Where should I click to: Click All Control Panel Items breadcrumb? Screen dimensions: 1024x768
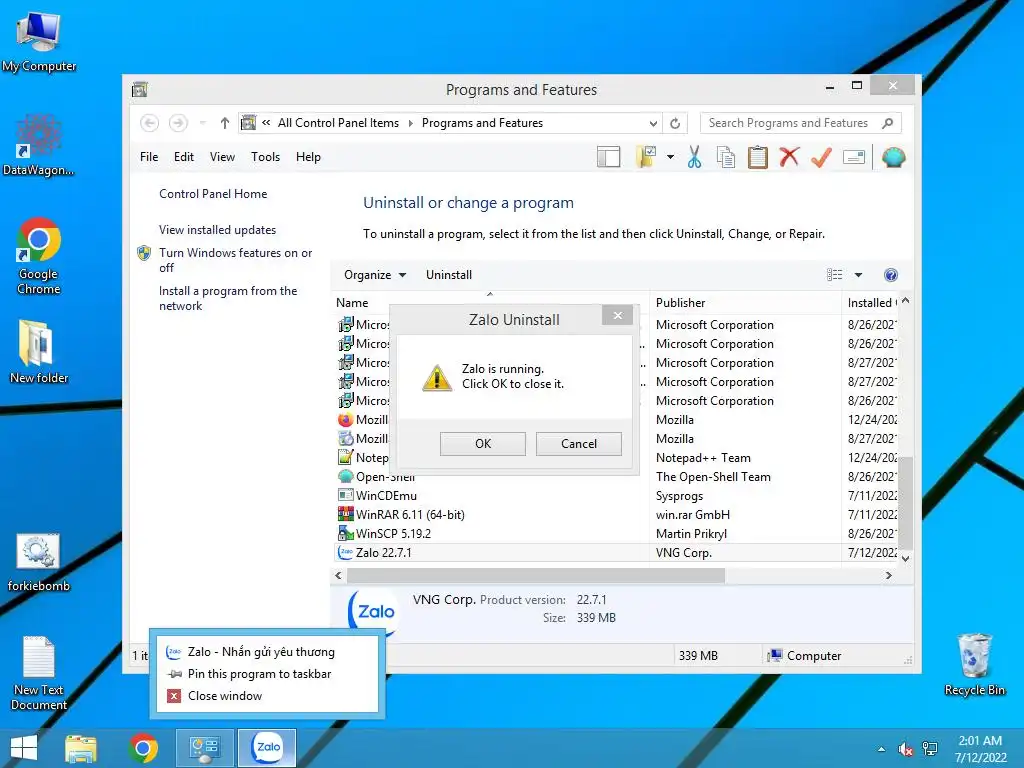(x=338, y=123)
